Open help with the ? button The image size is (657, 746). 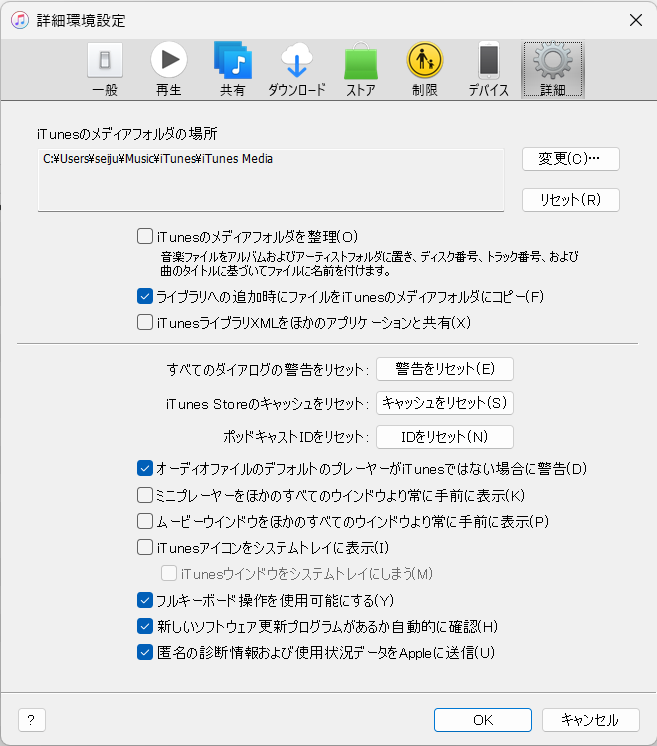(x=31, y=720)
